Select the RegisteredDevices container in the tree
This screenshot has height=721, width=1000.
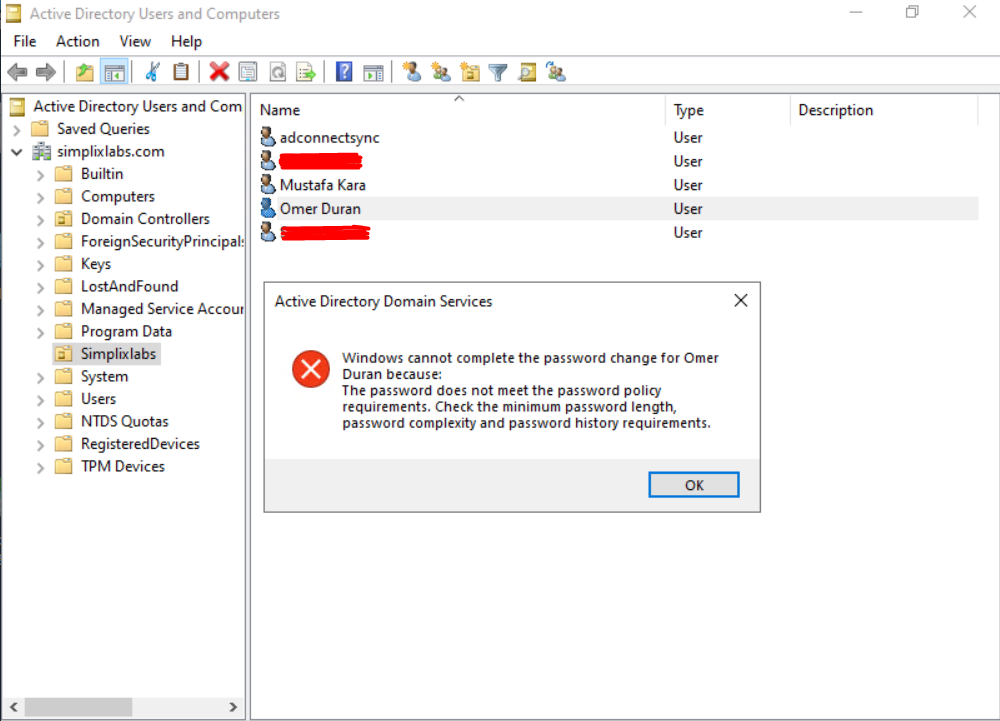[x=140, y=444]
